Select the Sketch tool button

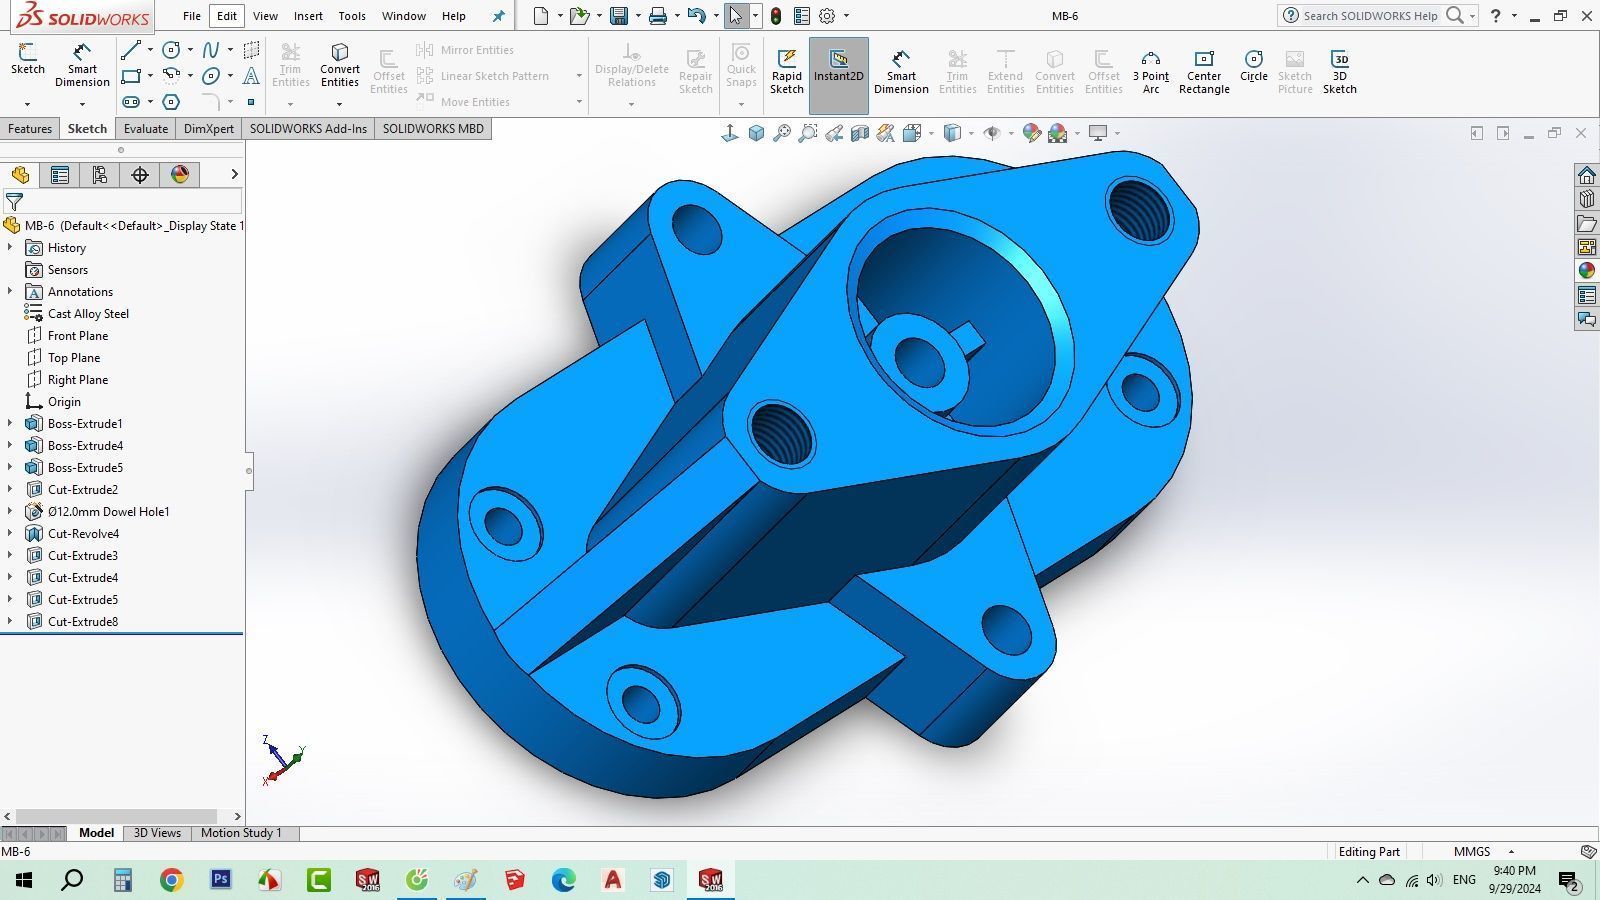click(x=28, y=60)
